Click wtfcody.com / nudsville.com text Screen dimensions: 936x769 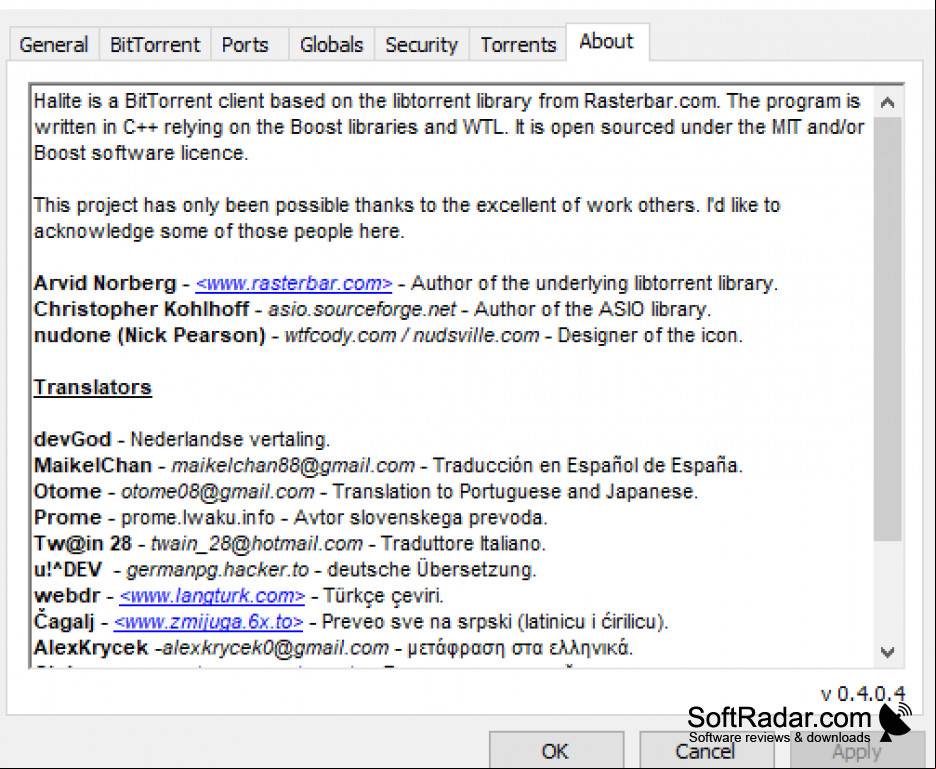(412, 336)
